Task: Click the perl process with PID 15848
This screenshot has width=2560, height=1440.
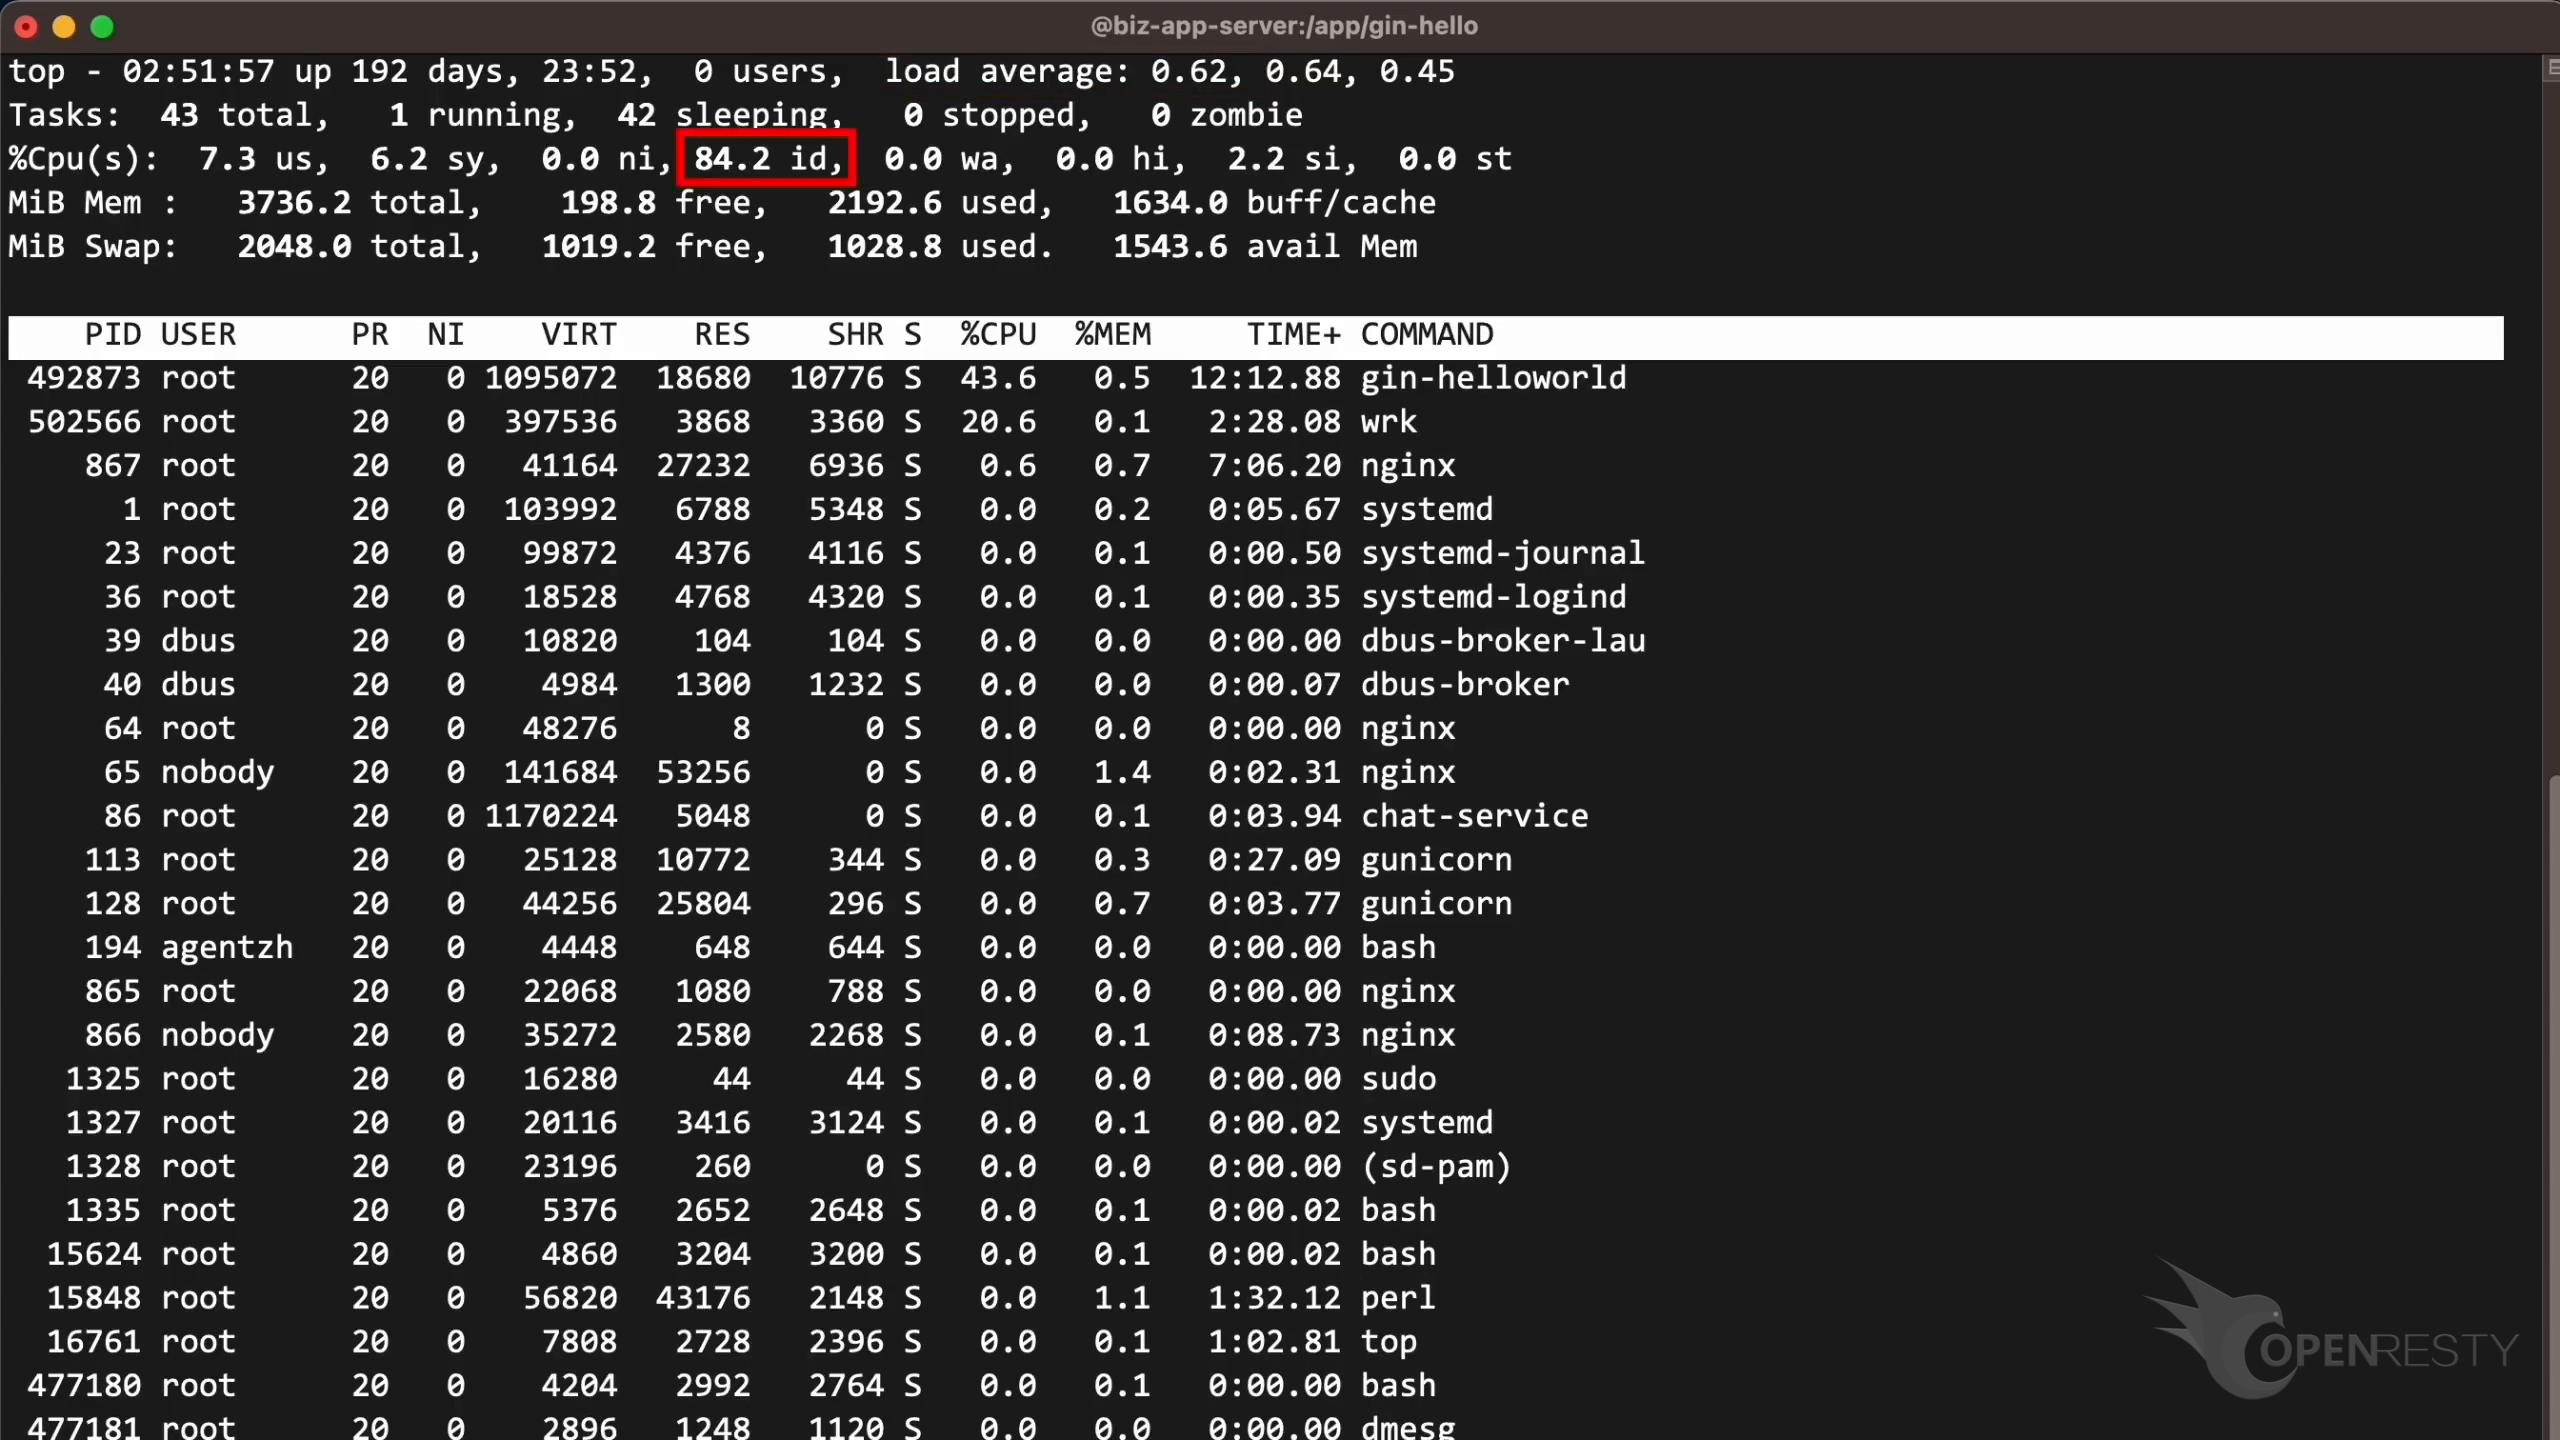Action: click(x=1397, y=1298)
